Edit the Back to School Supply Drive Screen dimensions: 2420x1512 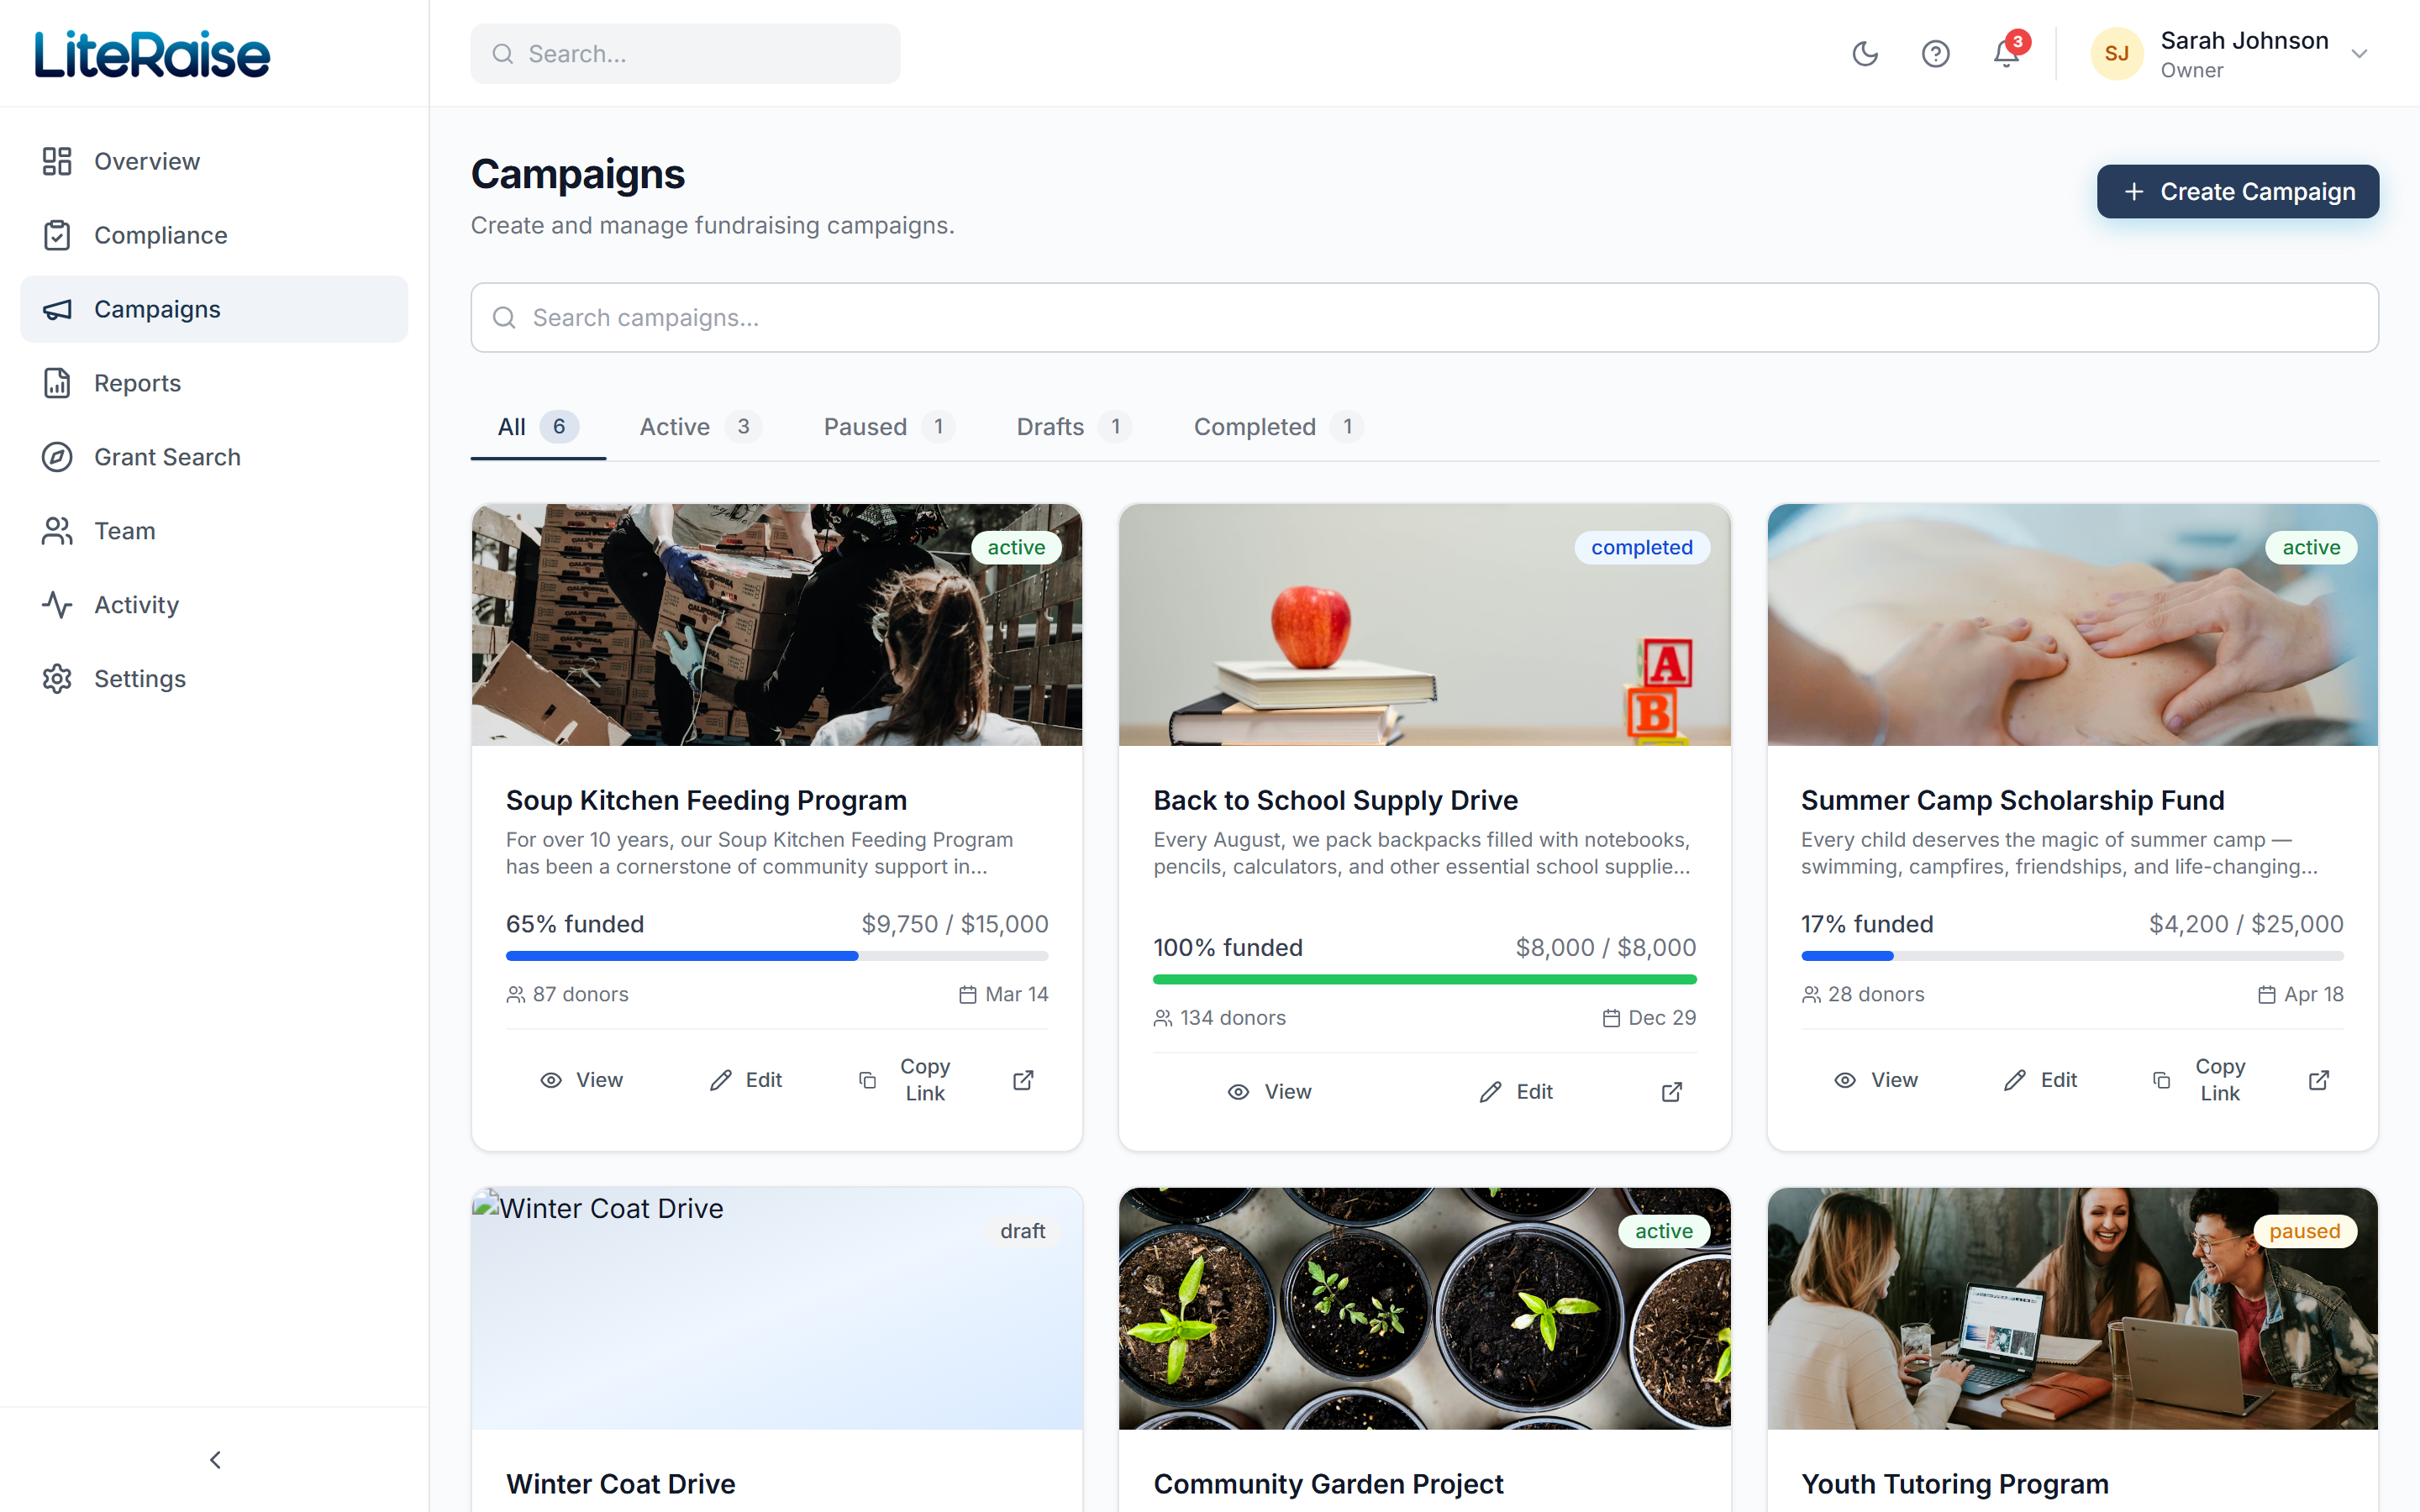click(x=1516, y=1092)
